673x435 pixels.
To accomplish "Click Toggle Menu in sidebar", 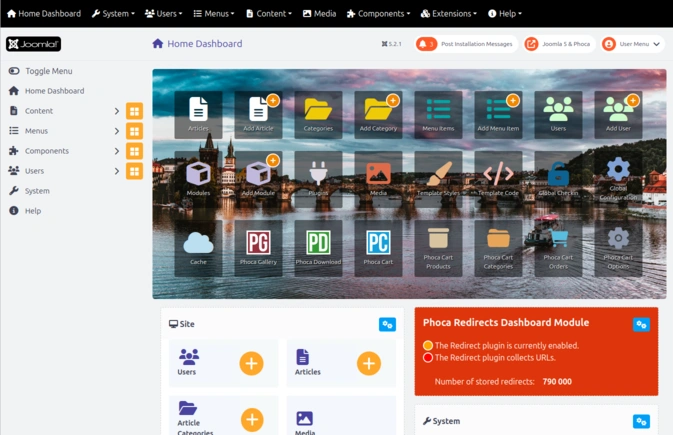I will [41, 71].
